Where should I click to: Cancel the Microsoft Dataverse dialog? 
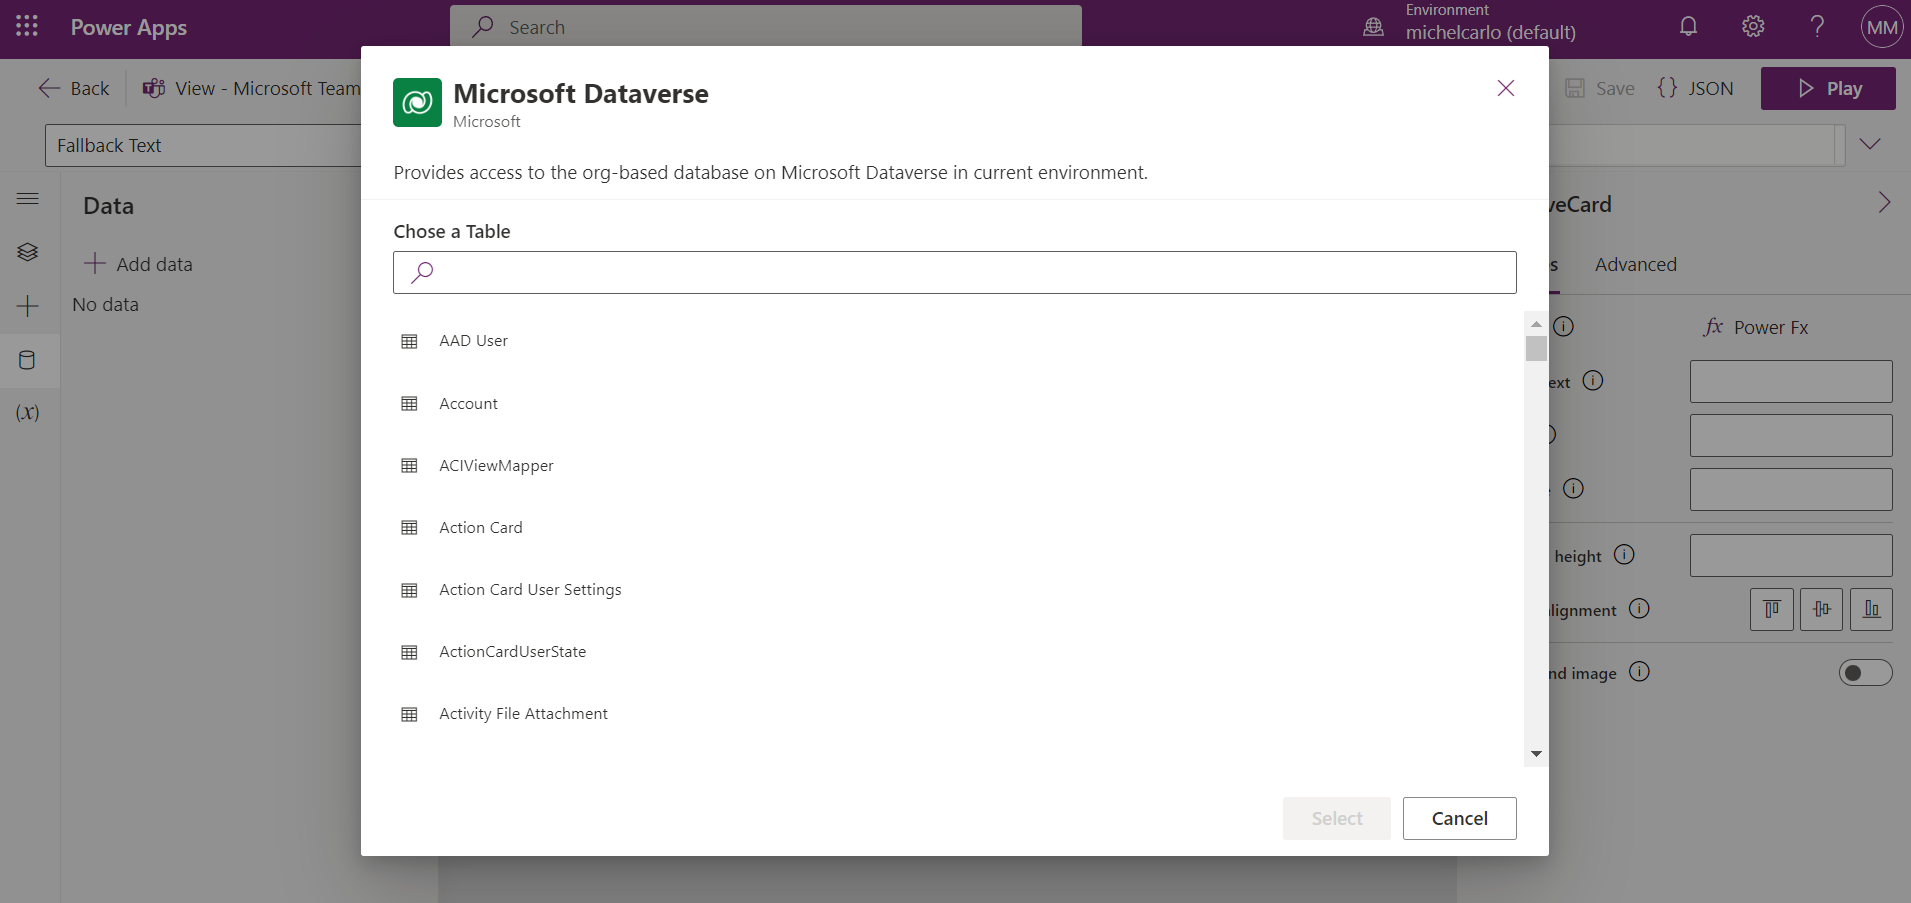[1458, 818]
